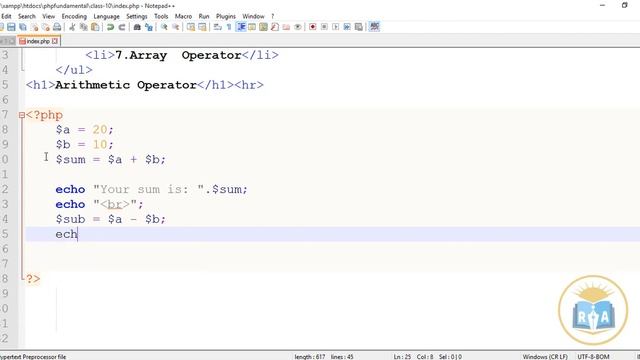Open the Tools menu
Viewport: 640px width, 360px height.
161,16
